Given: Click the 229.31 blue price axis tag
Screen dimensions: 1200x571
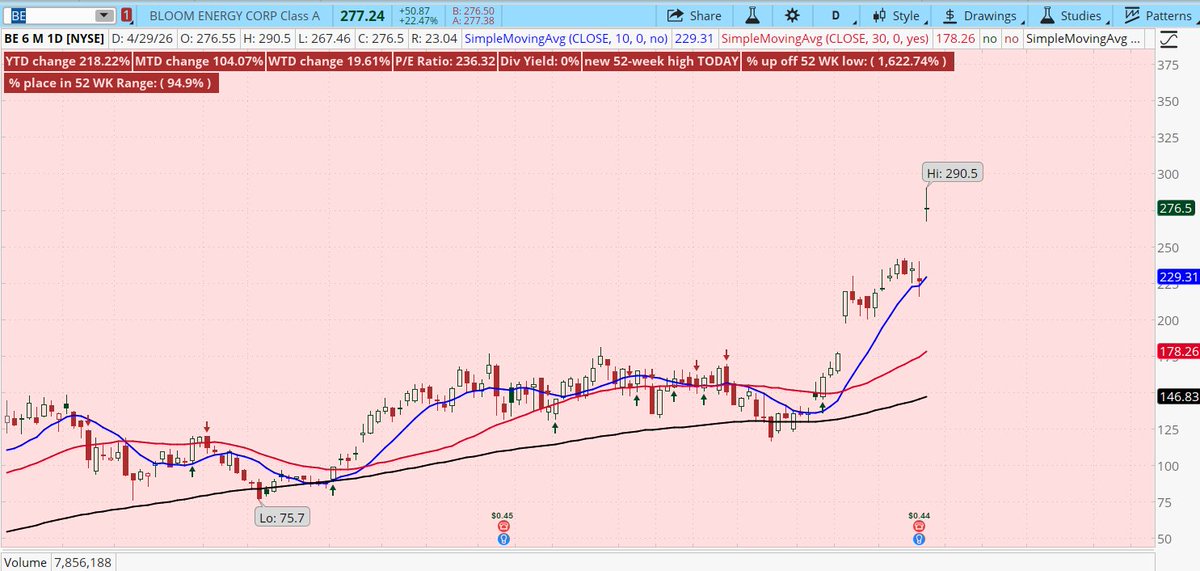Looking at the screenshot, I should [x=1179, y=276].
